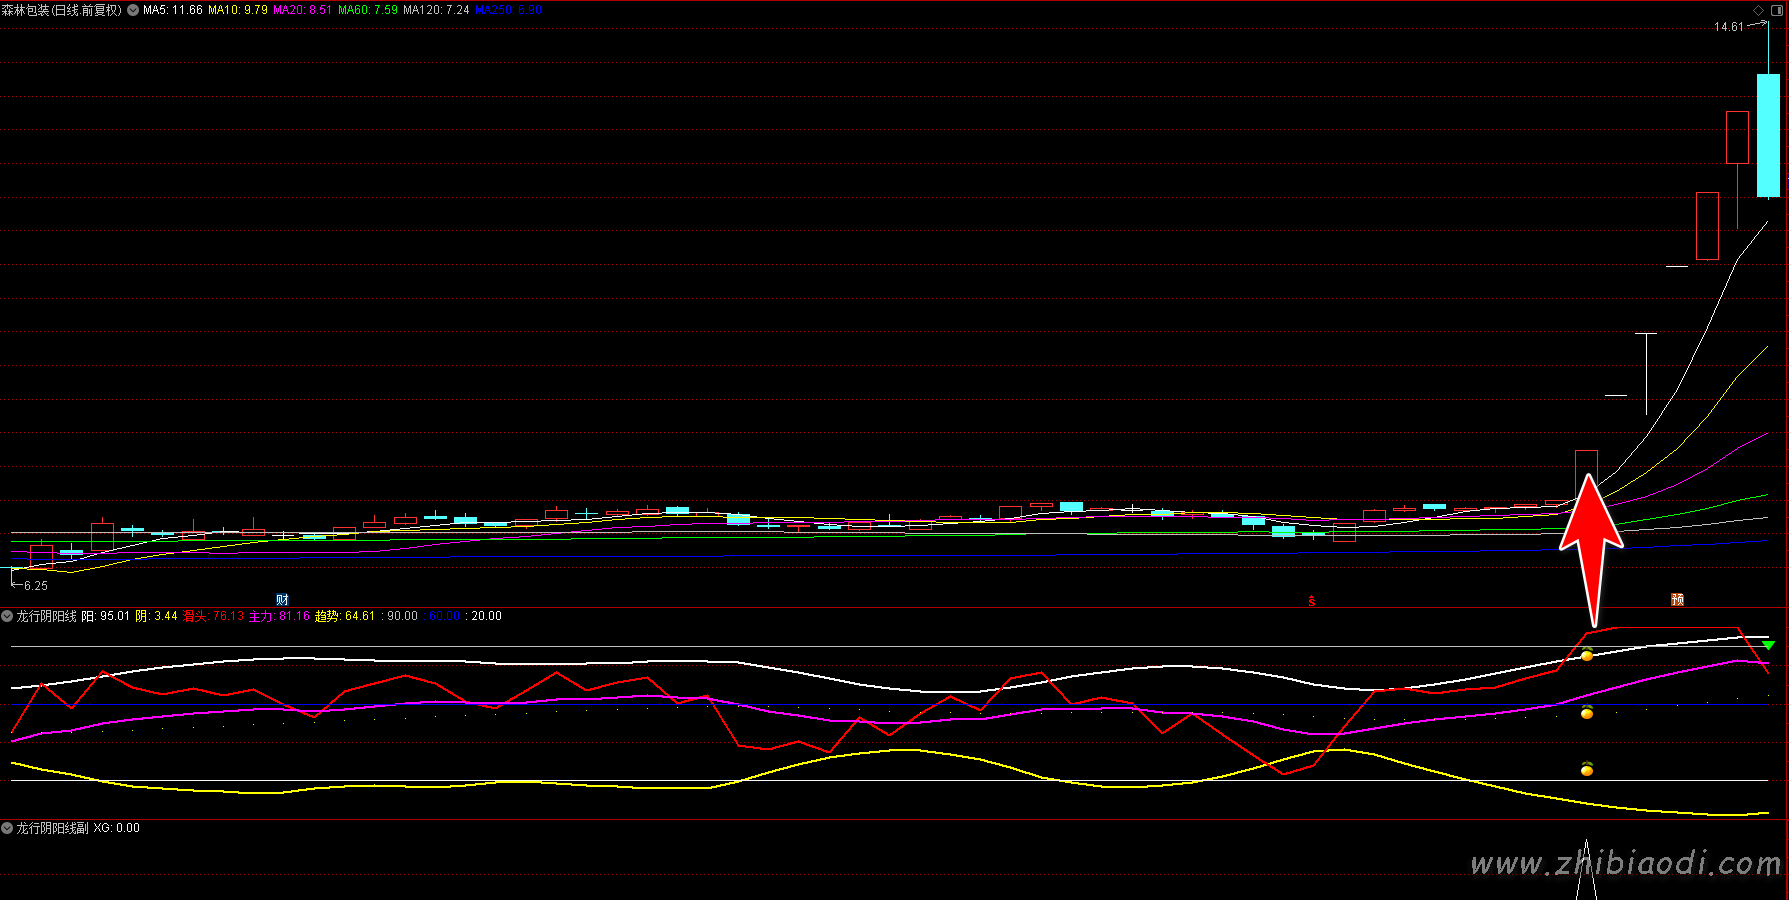Click the XG: 0.00 value
Image resolution: width=1789 pixels, height=900 pixels.
click(117, 828)
